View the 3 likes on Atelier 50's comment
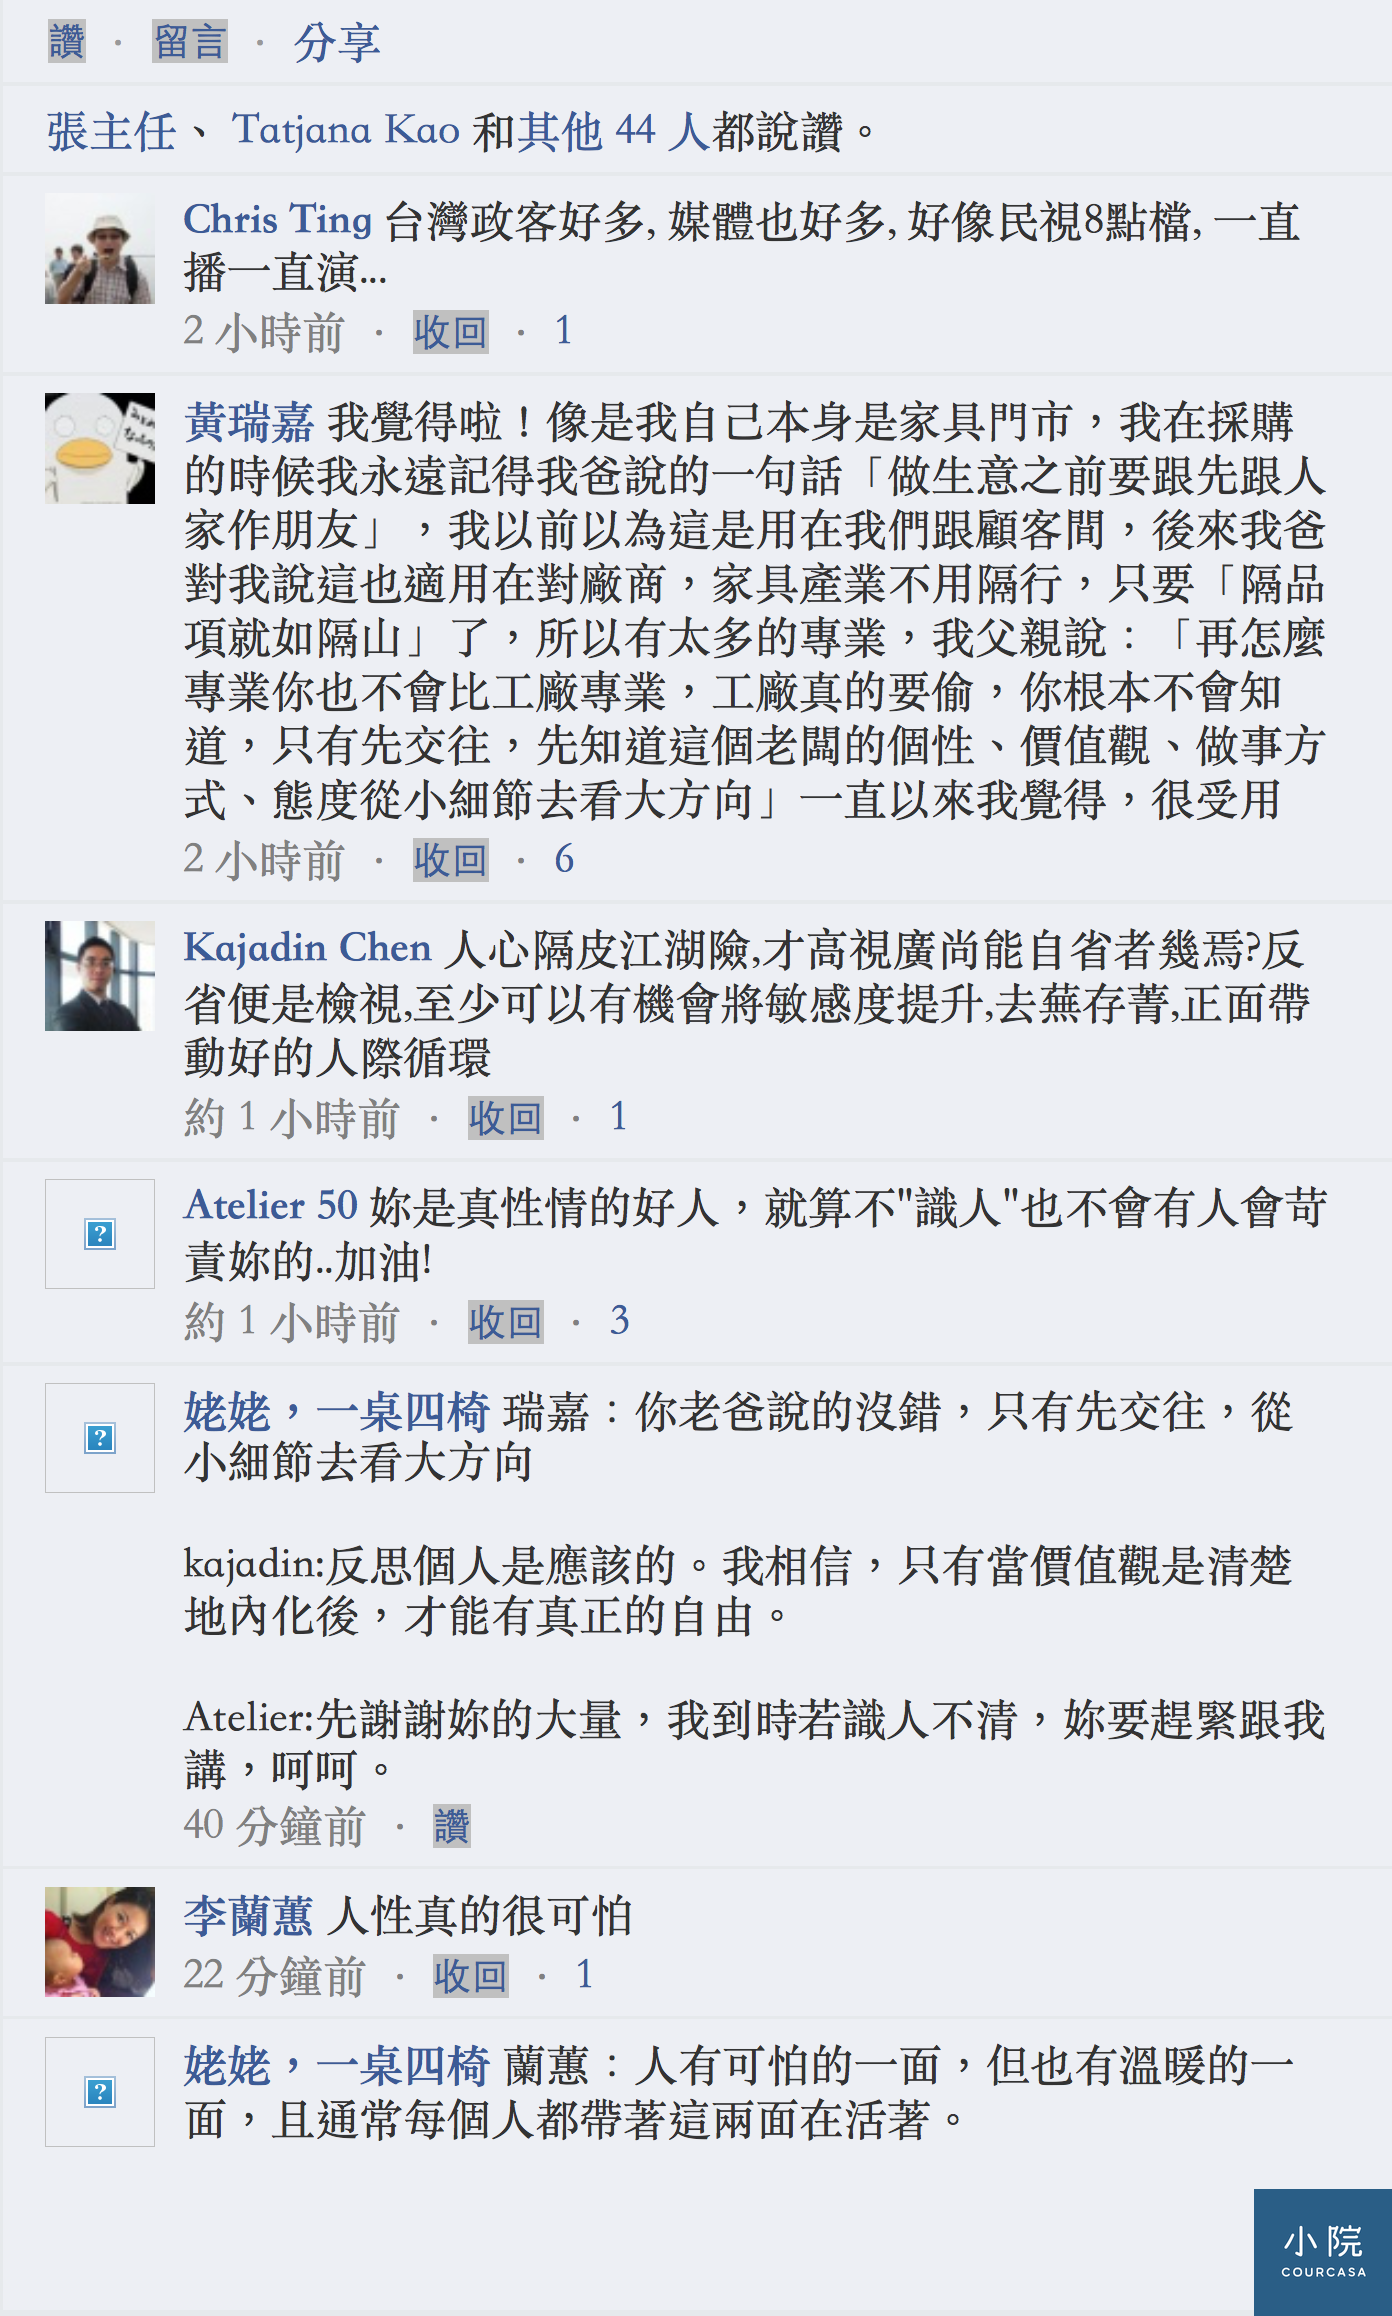Viewport: 1392px width, 2316px height. click(x=620, y=1321)
